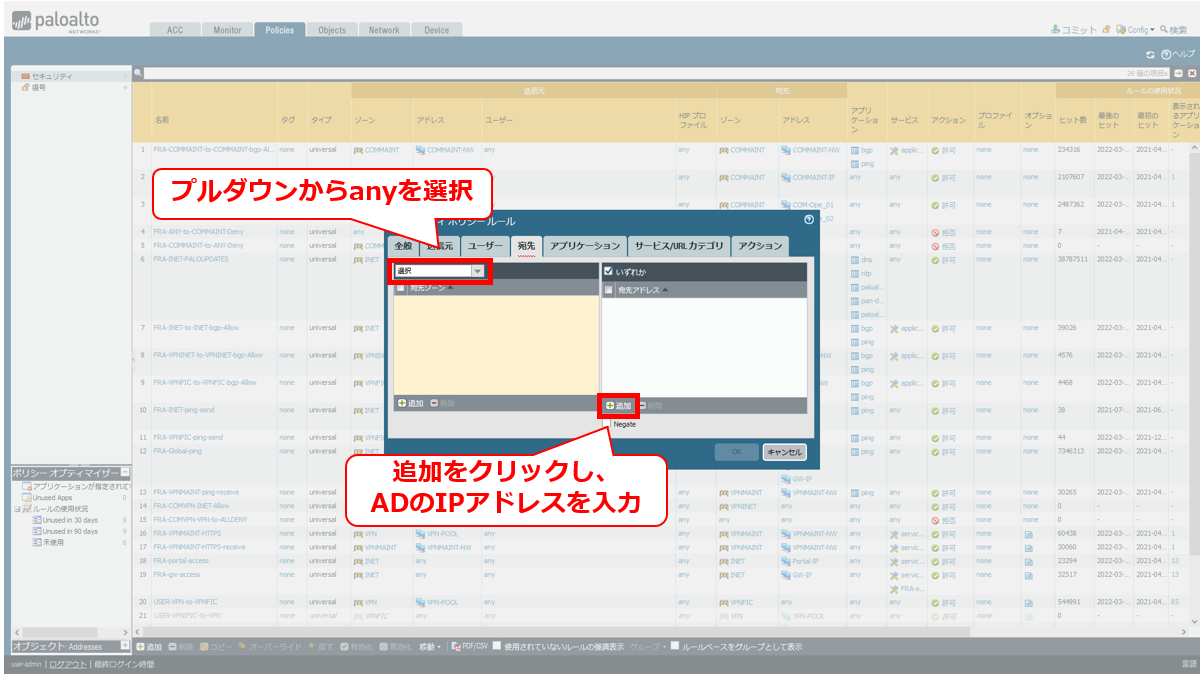Collapse the ポリシー オプティマイザー panel
Screen dimensions: 1202x677
coord(125,472)
